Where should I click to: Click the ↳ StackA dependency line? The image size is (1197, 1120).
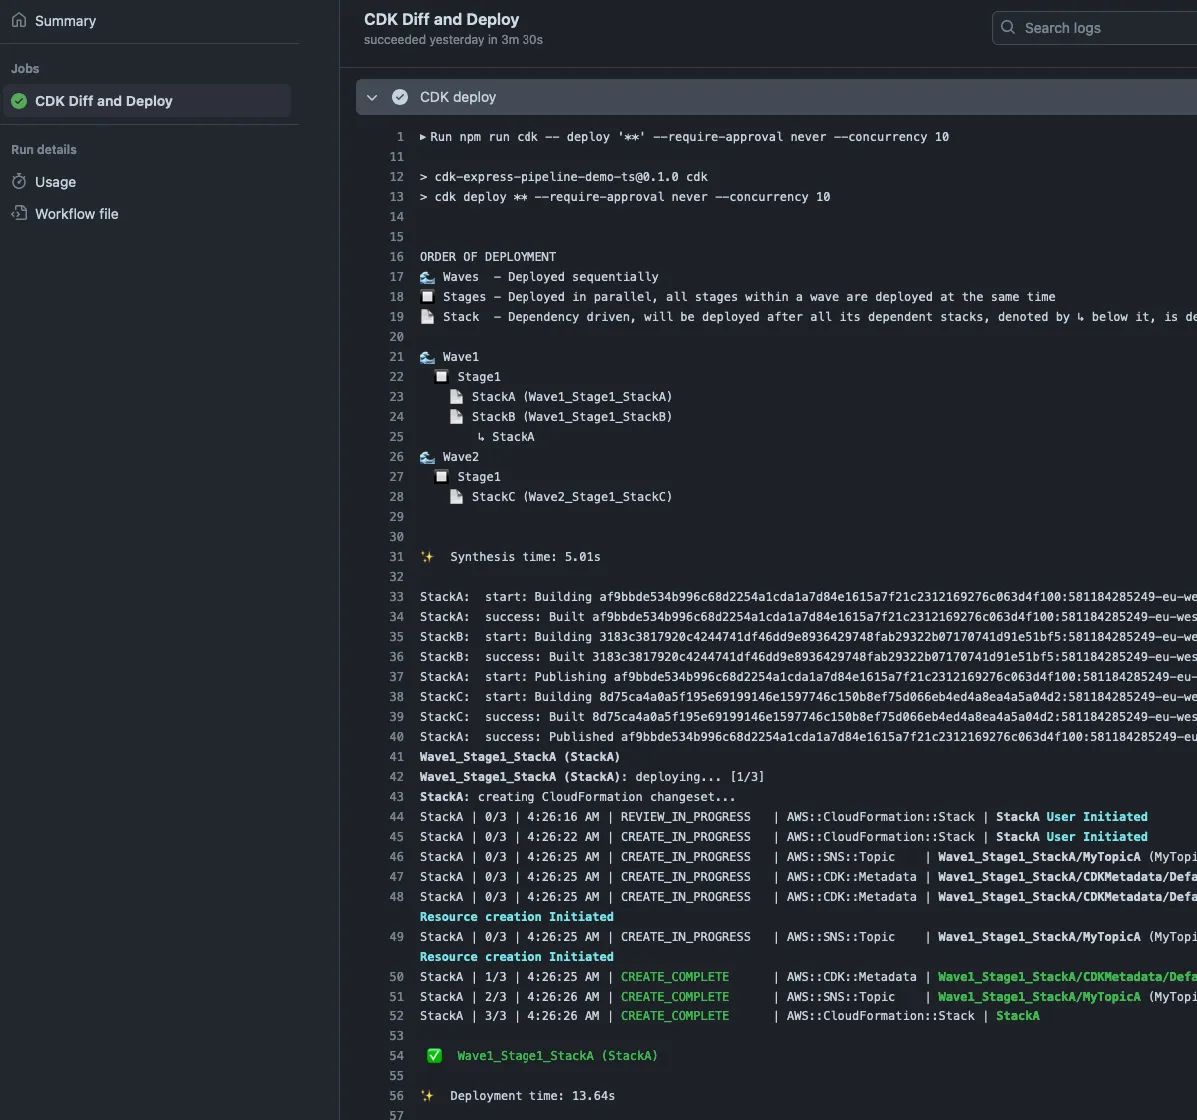coord(505,437)
